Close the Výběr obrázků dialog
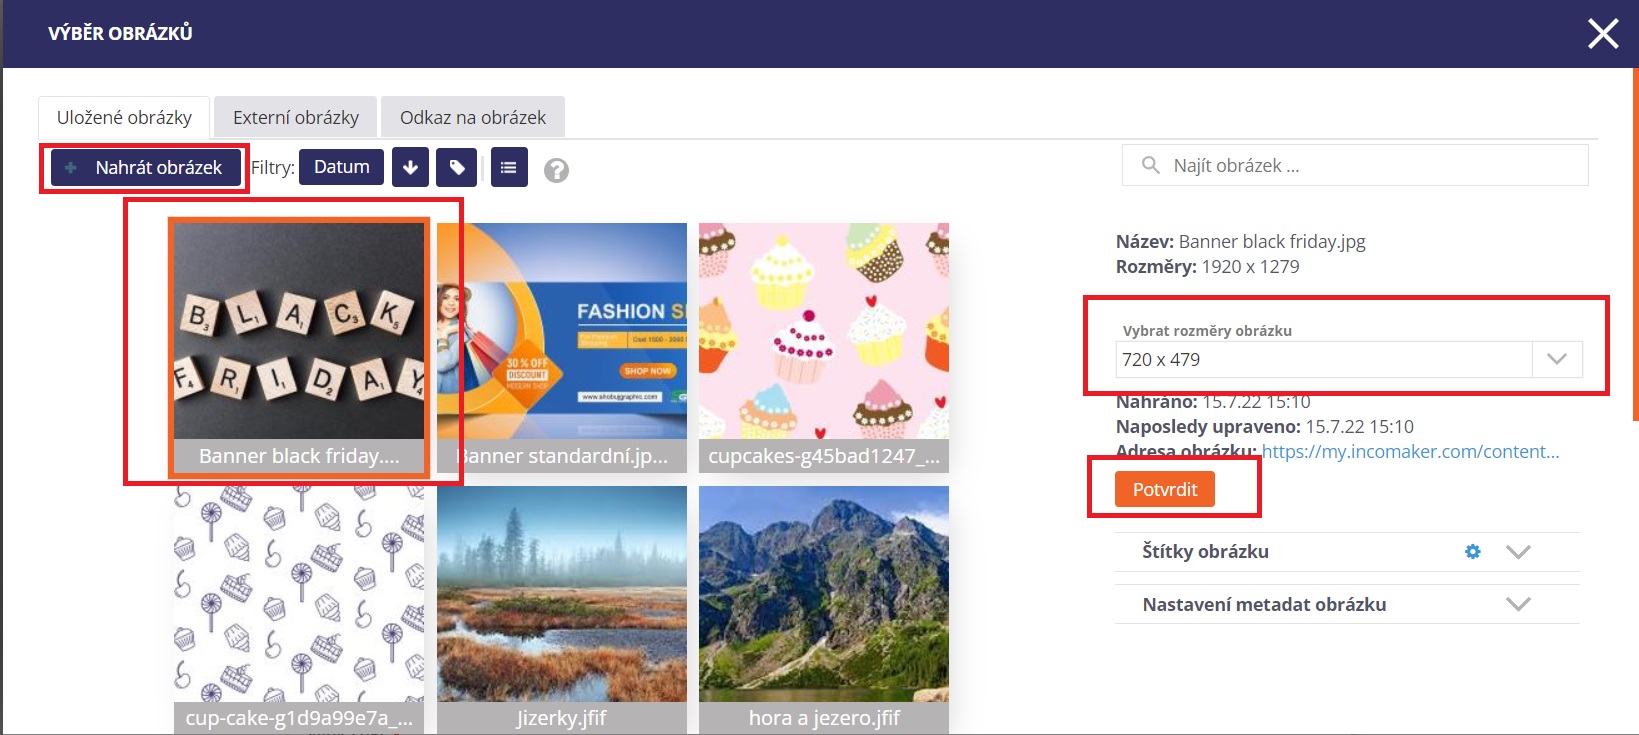 (1603, 34)
